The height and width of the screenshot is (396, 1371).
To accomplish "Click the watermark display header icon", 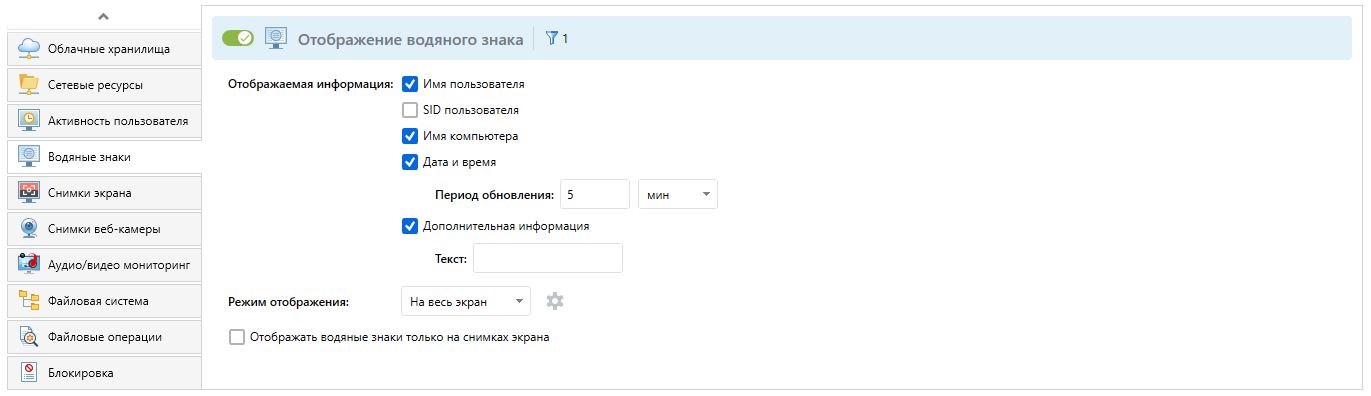I will tap(276, 39).
